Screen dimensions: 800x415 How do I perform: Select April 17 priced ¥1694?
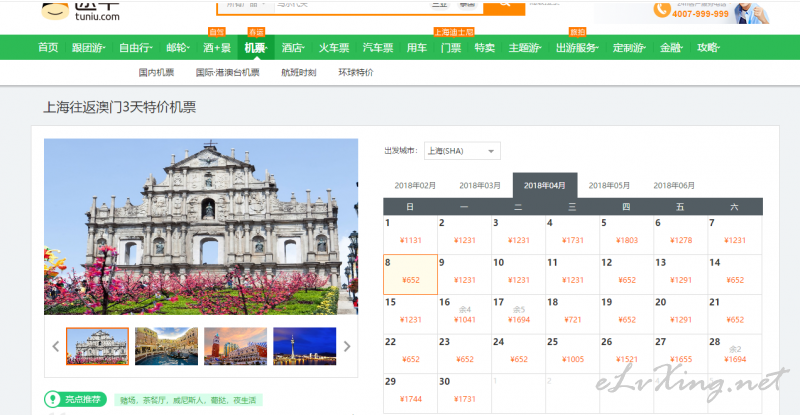[518, 314]
